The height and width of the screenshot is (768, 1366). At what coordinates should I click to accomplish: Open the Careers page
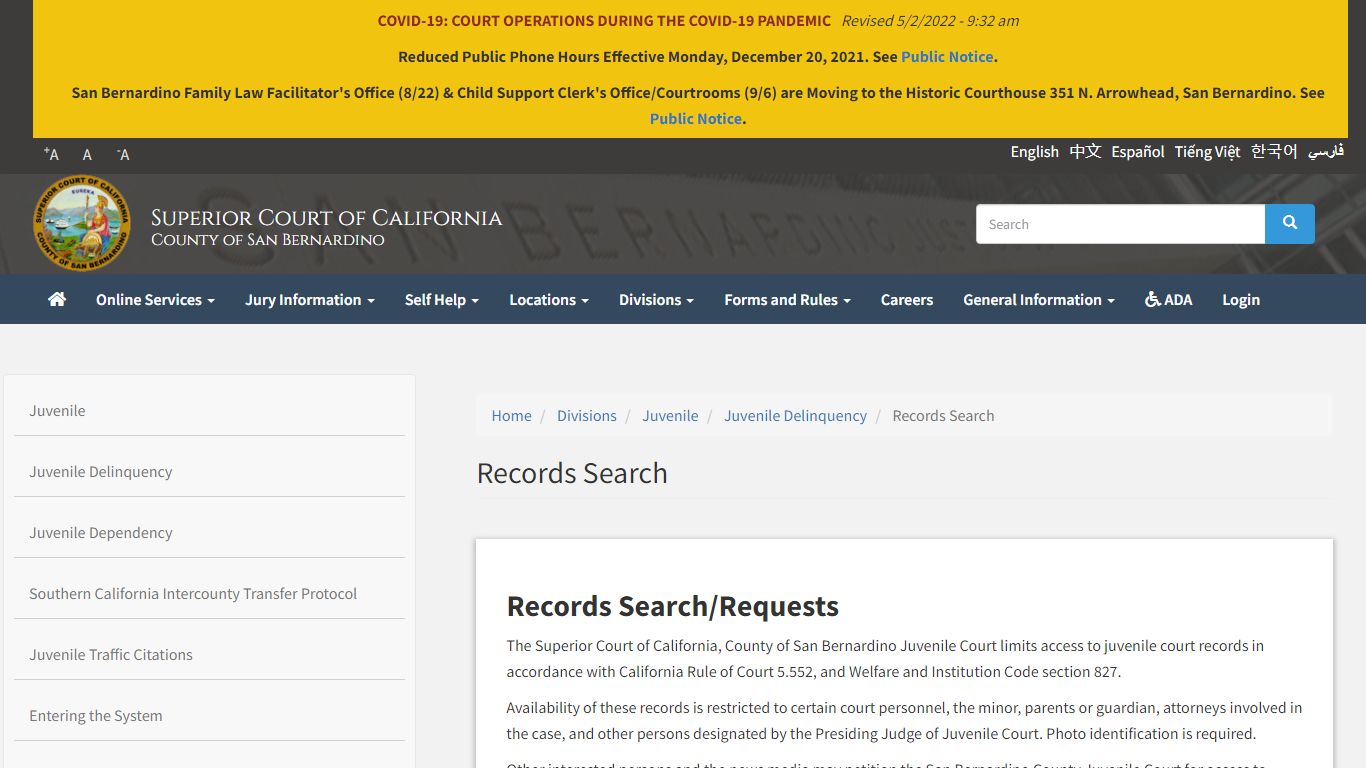907,299
